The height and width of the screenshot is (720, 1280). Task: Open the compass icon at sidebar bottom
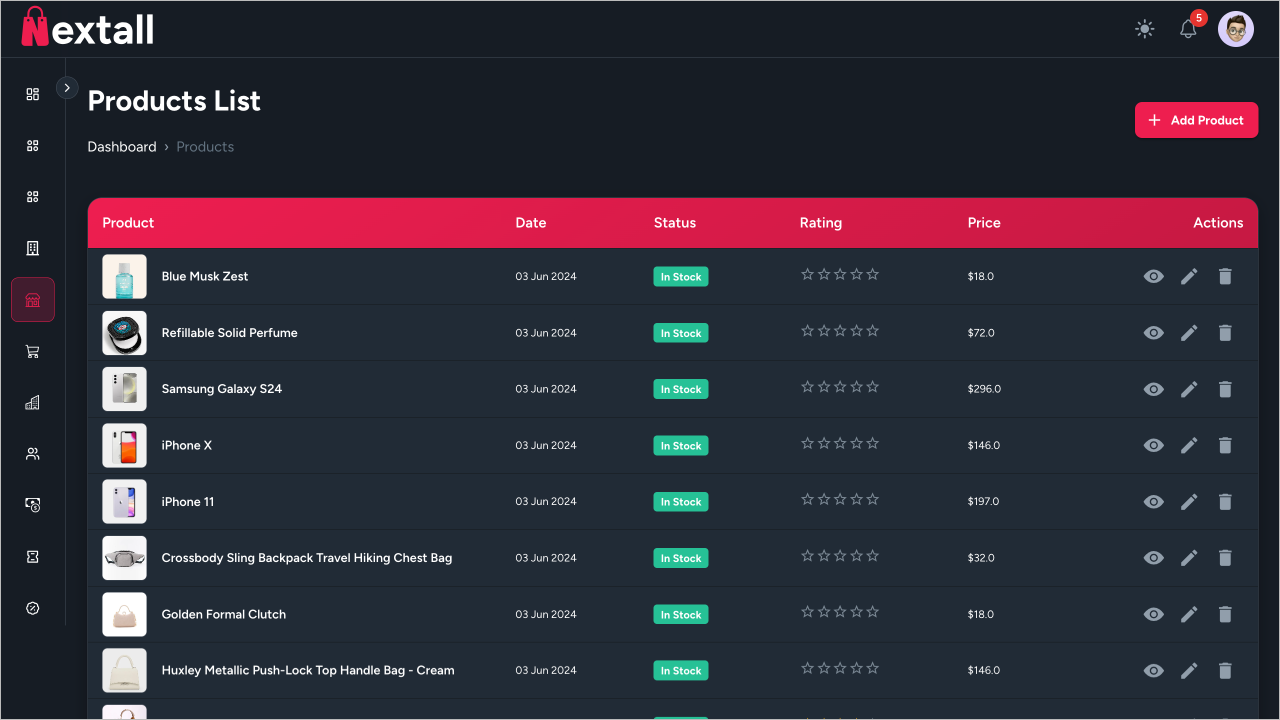[x=33, y=608]
